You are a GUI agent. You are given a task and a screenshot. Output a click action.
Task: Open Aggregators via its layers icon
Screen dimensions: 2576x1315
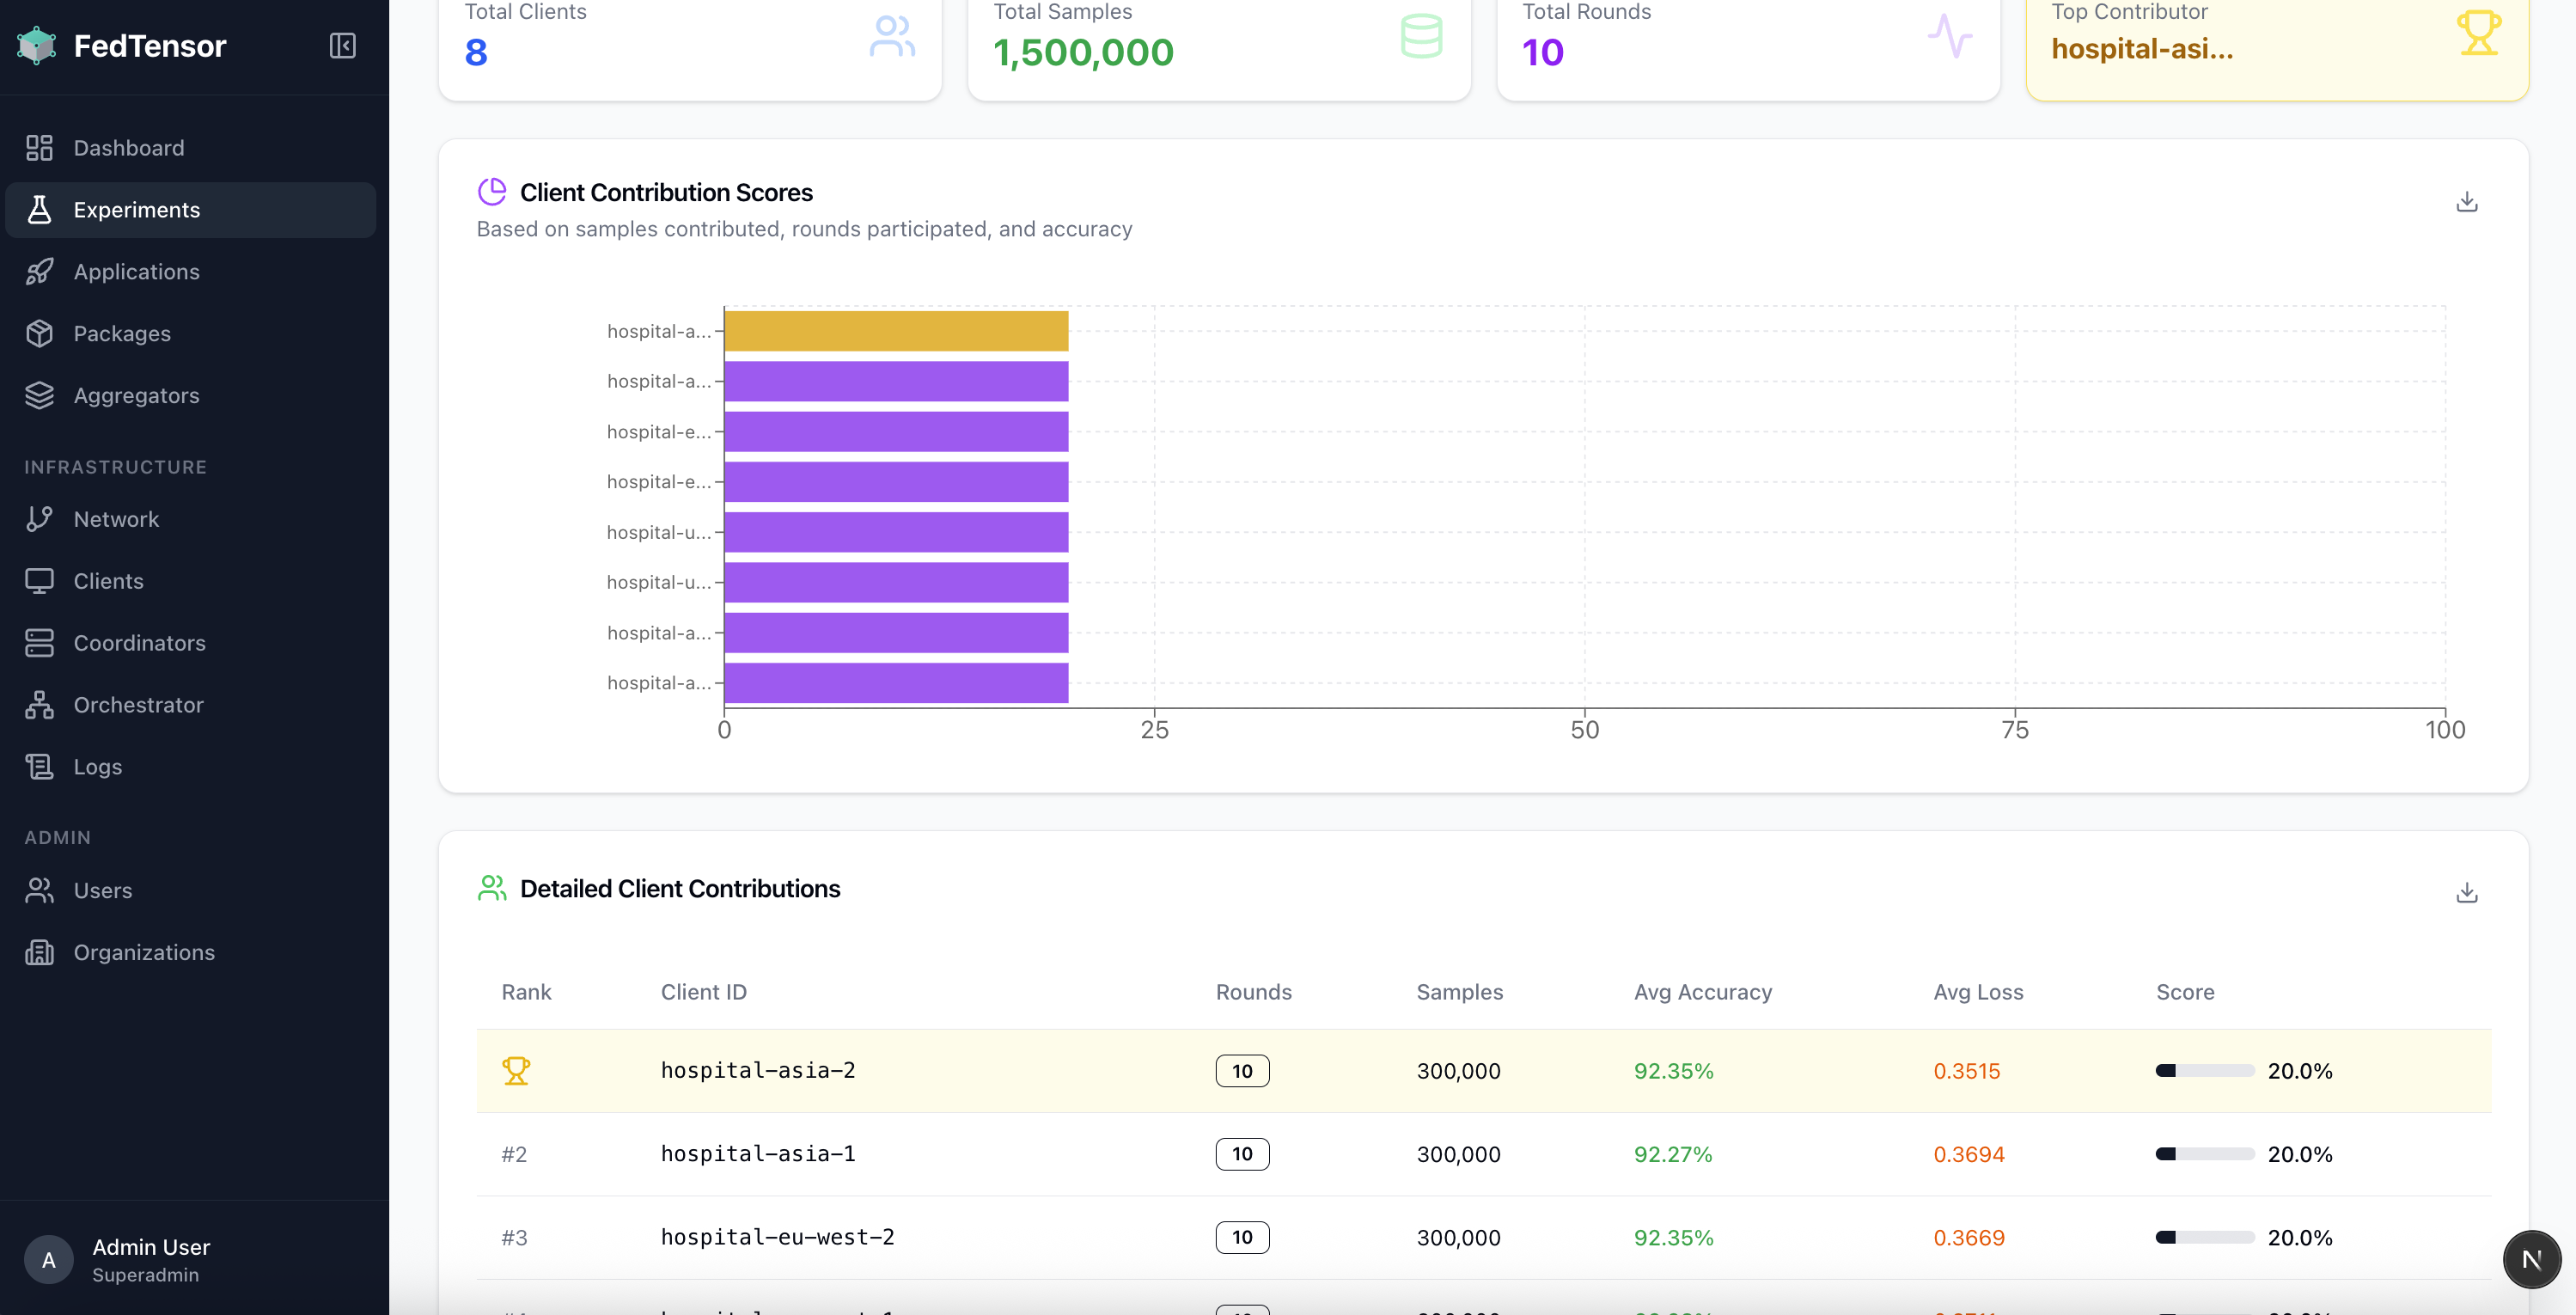pyautogui.click(x=40, y=396)
